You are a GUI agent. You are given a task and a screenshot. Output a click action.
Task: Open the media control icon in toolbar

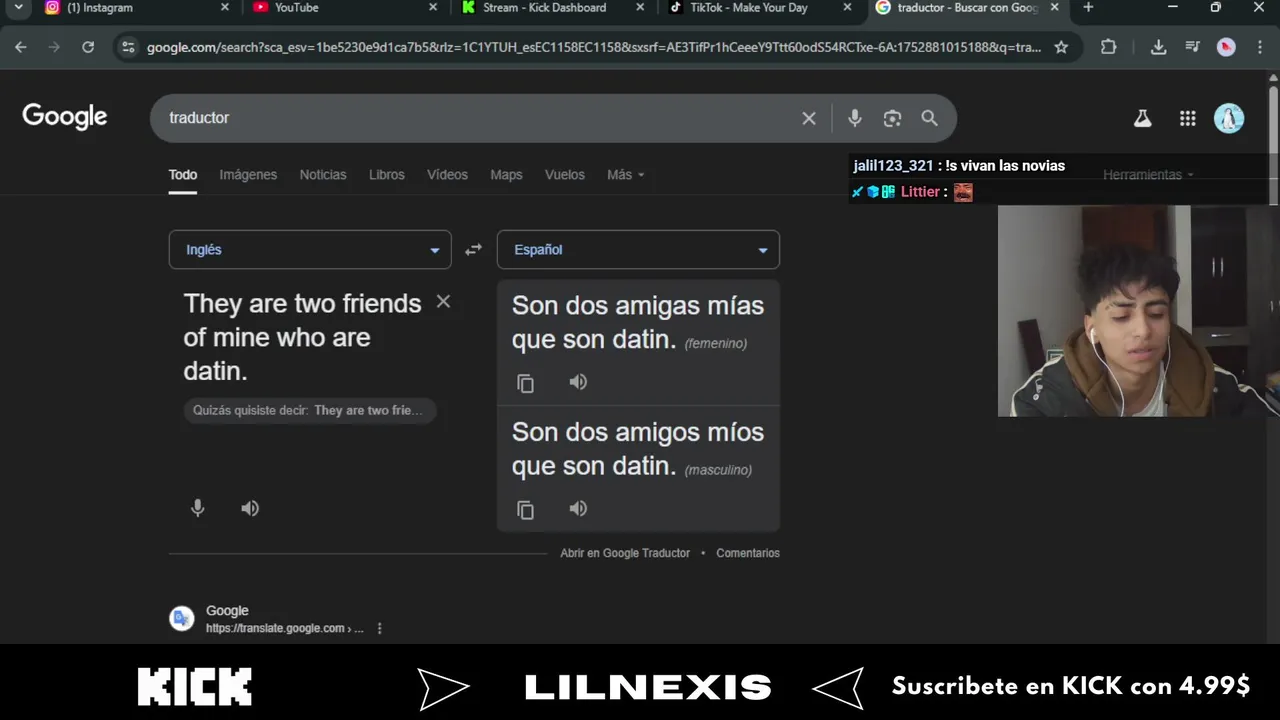point(1192,47)
